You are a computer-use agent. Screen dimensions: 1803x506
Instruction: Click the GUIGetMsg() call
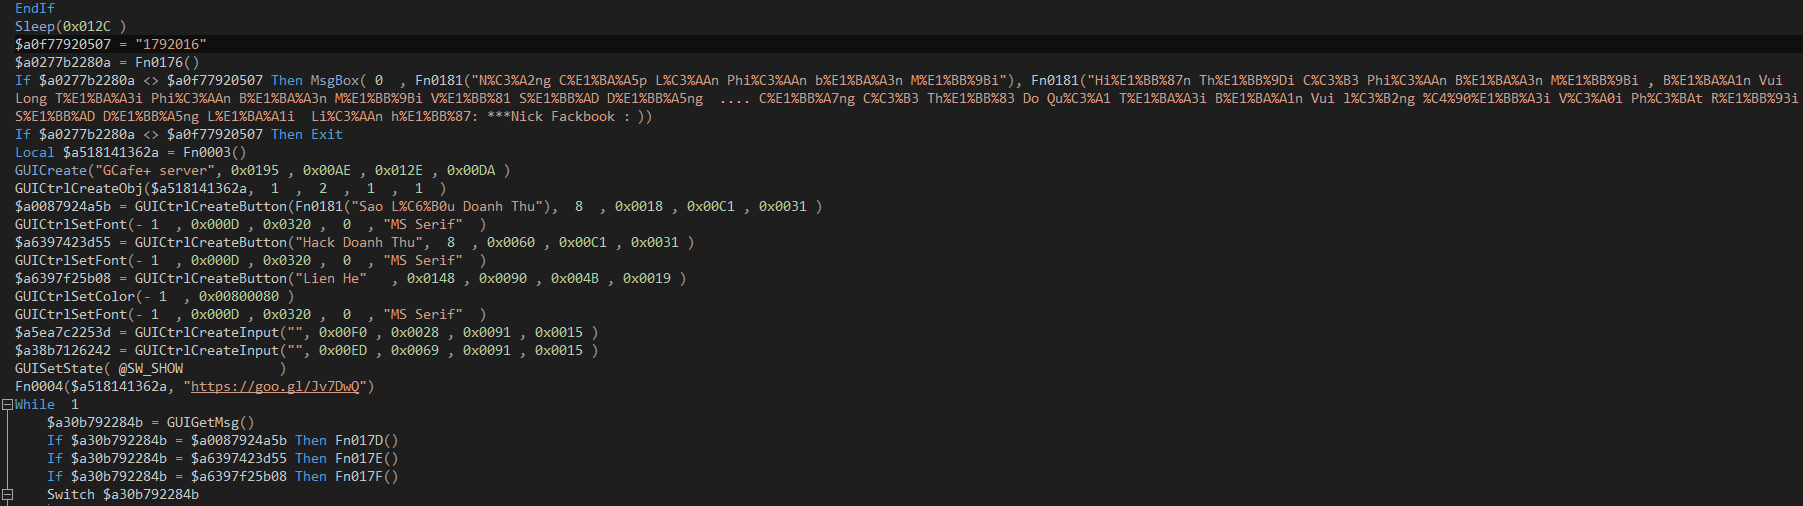click(210, 423)
